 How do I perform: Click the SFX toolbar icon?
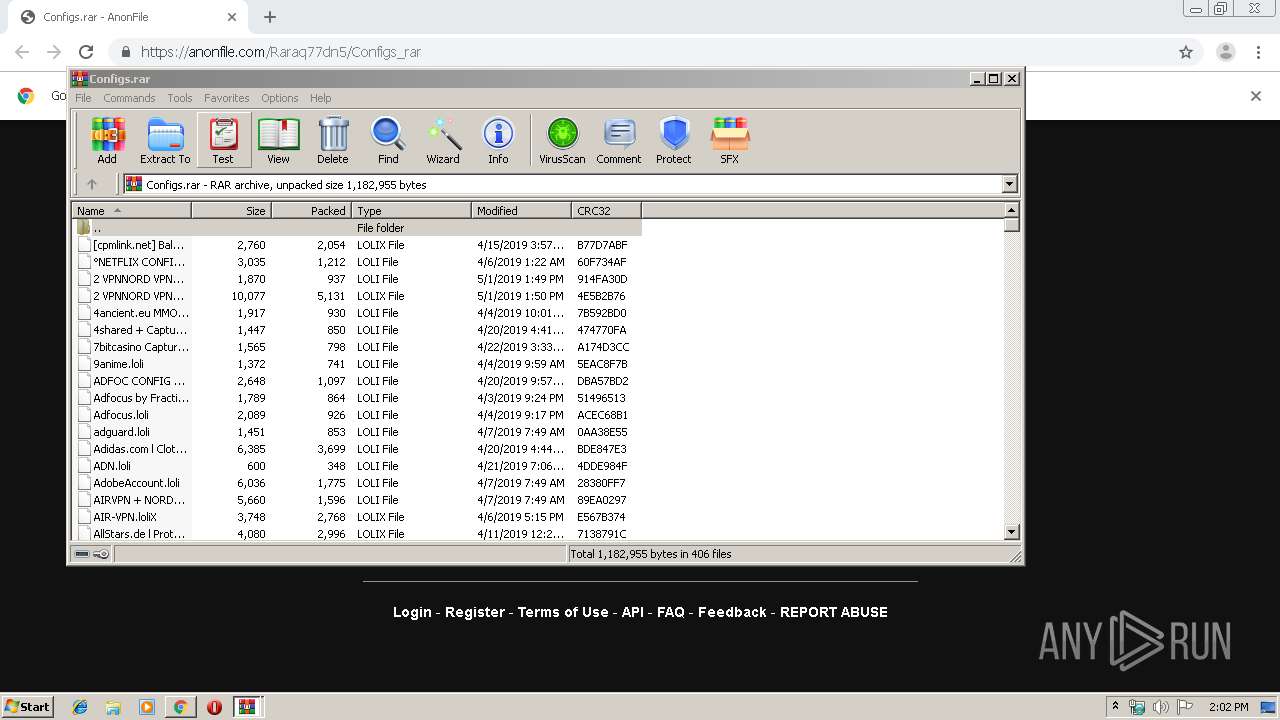[730, 140]
